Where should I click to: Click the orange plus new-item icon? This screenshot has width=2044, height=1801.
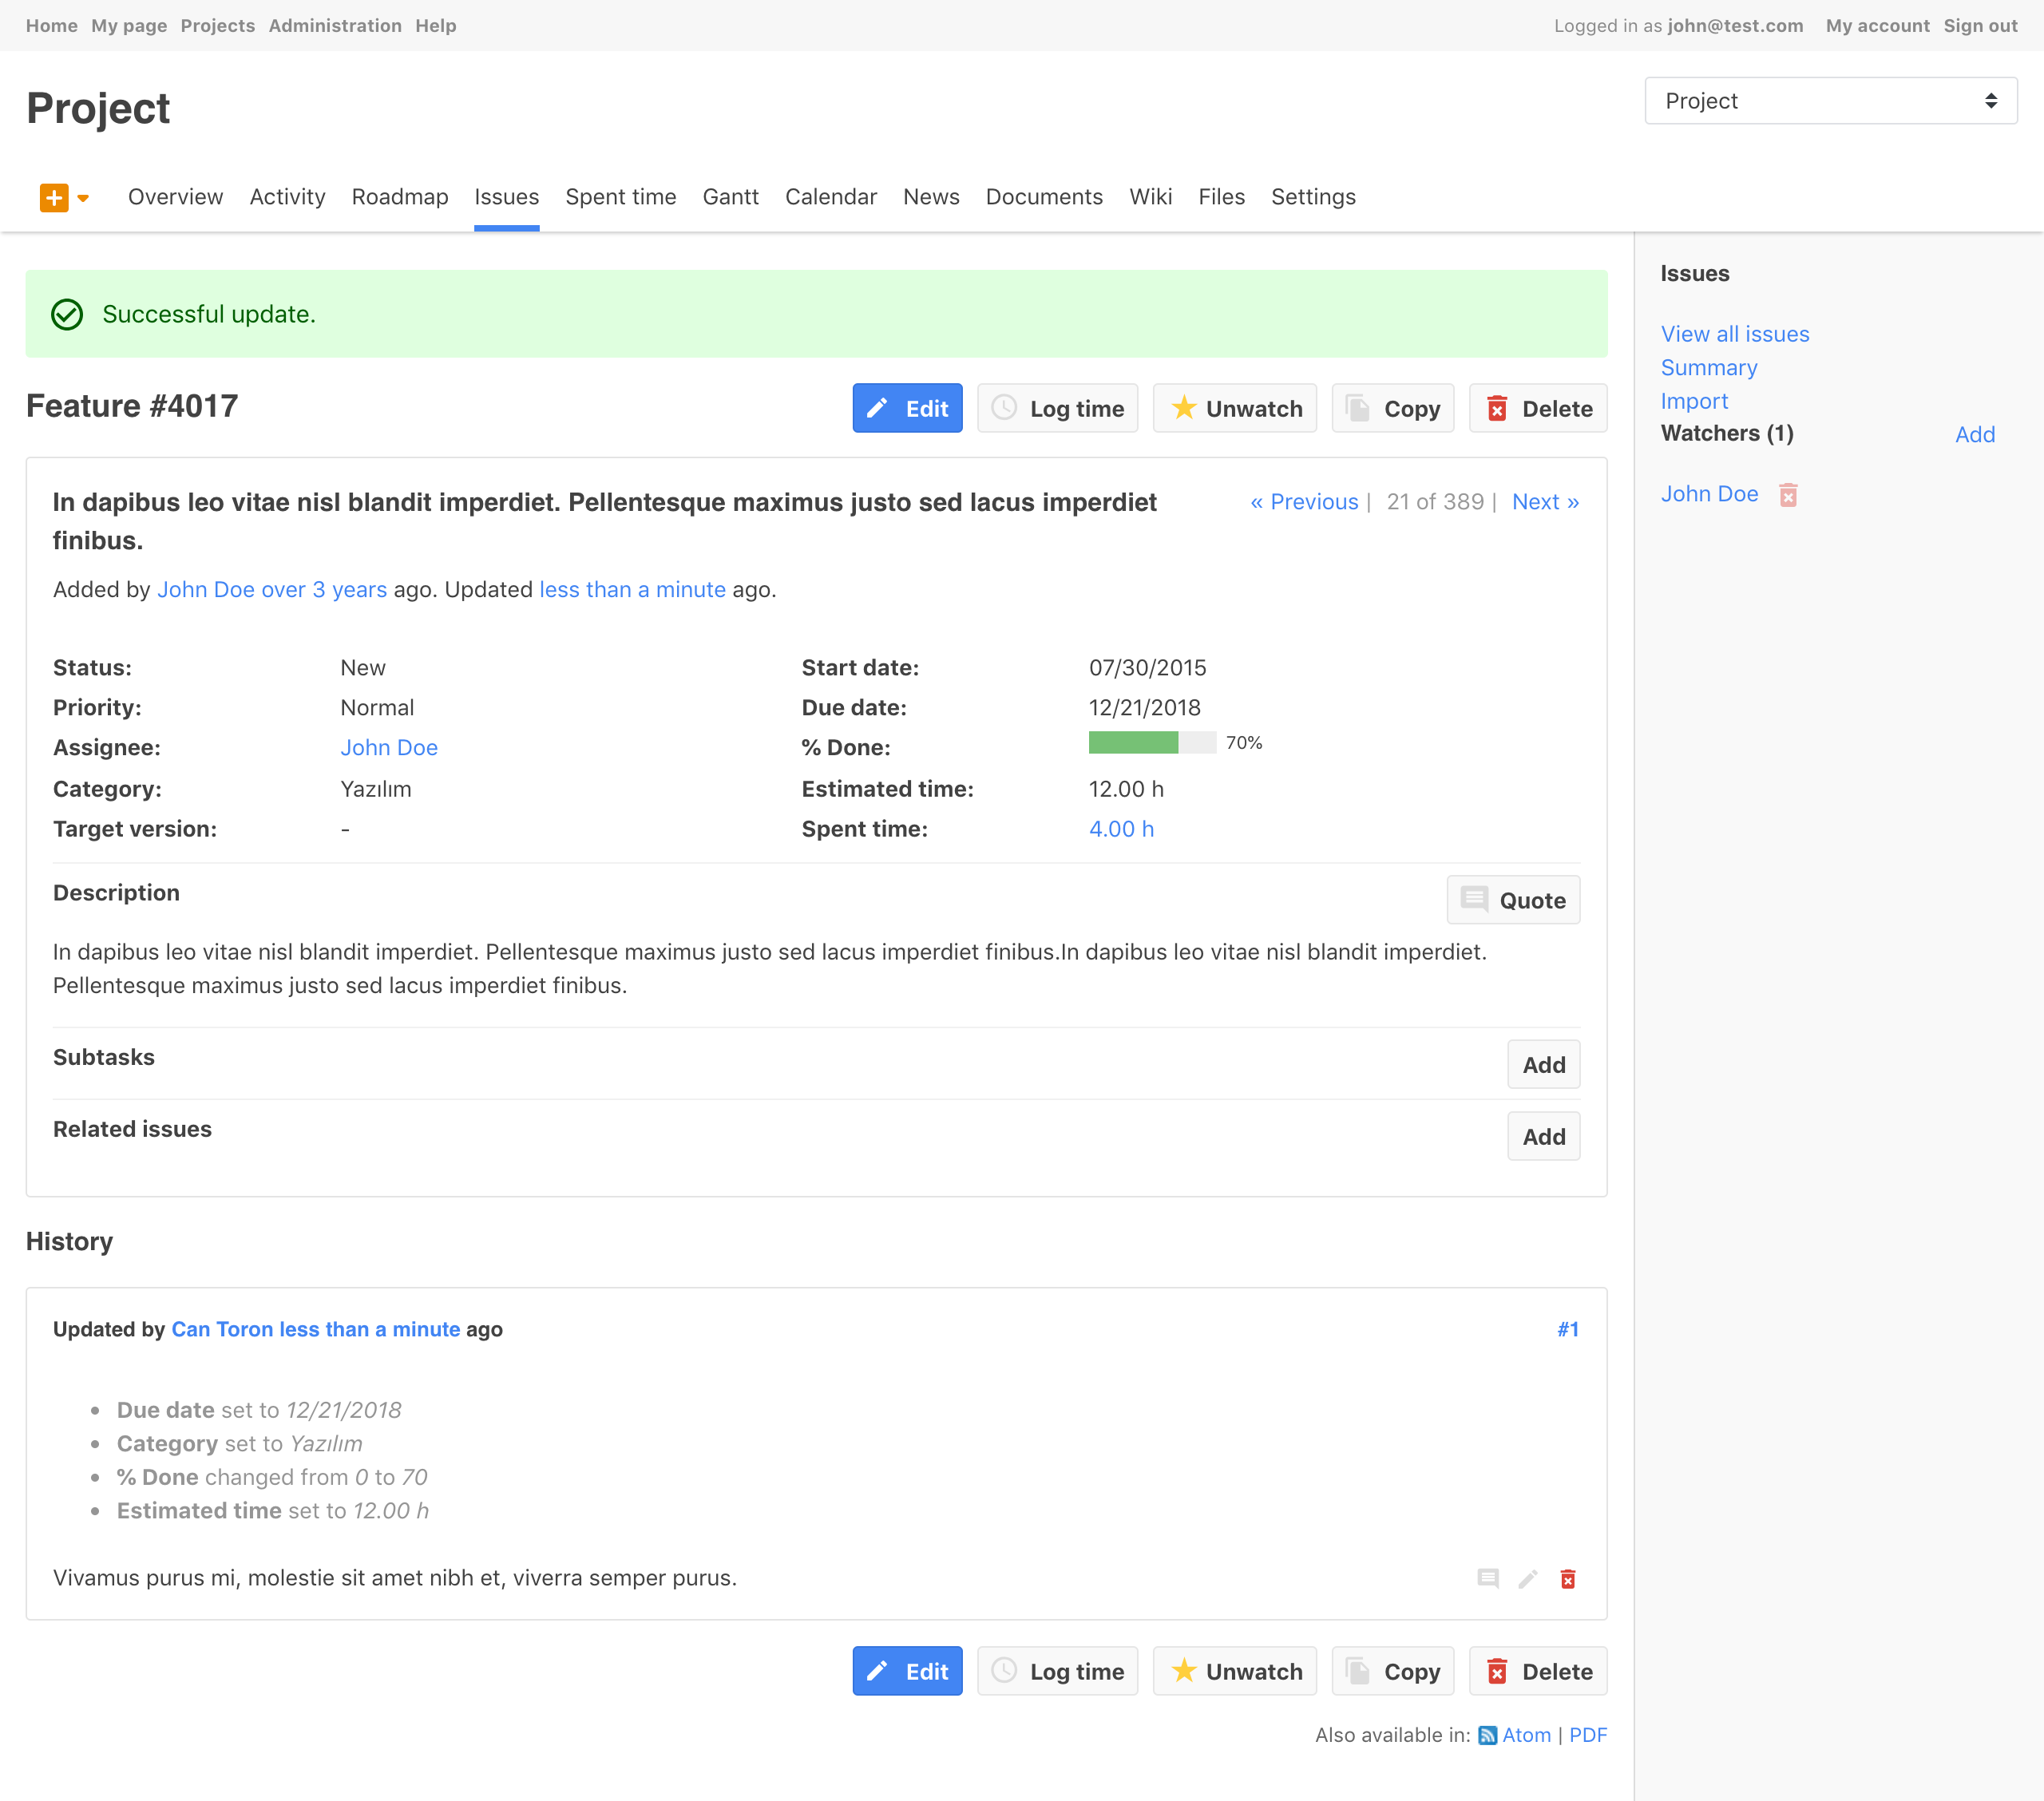pyautogui.click(x=54, y=198)
